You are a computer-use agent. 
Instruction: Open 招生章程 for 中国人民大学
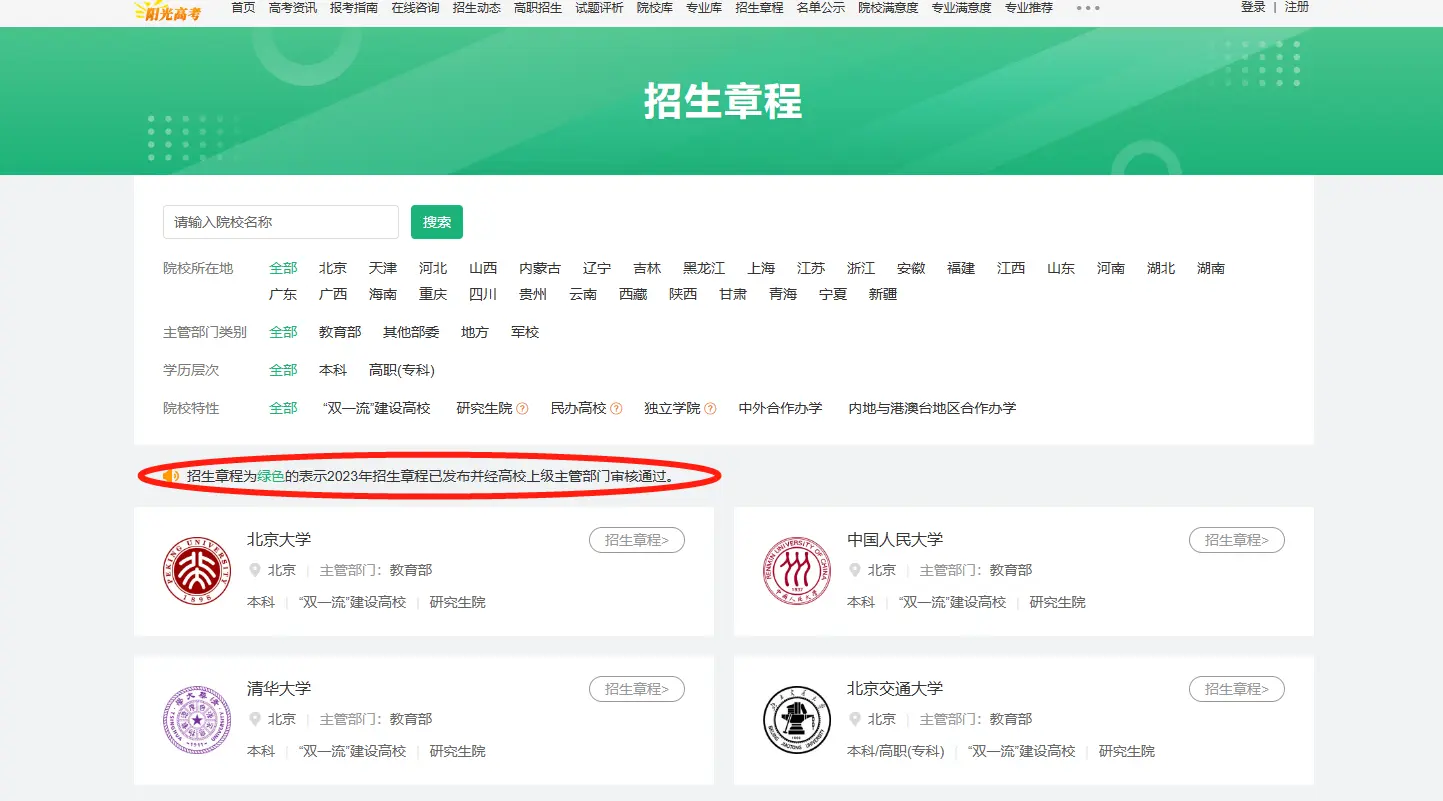coord(1236,539)
